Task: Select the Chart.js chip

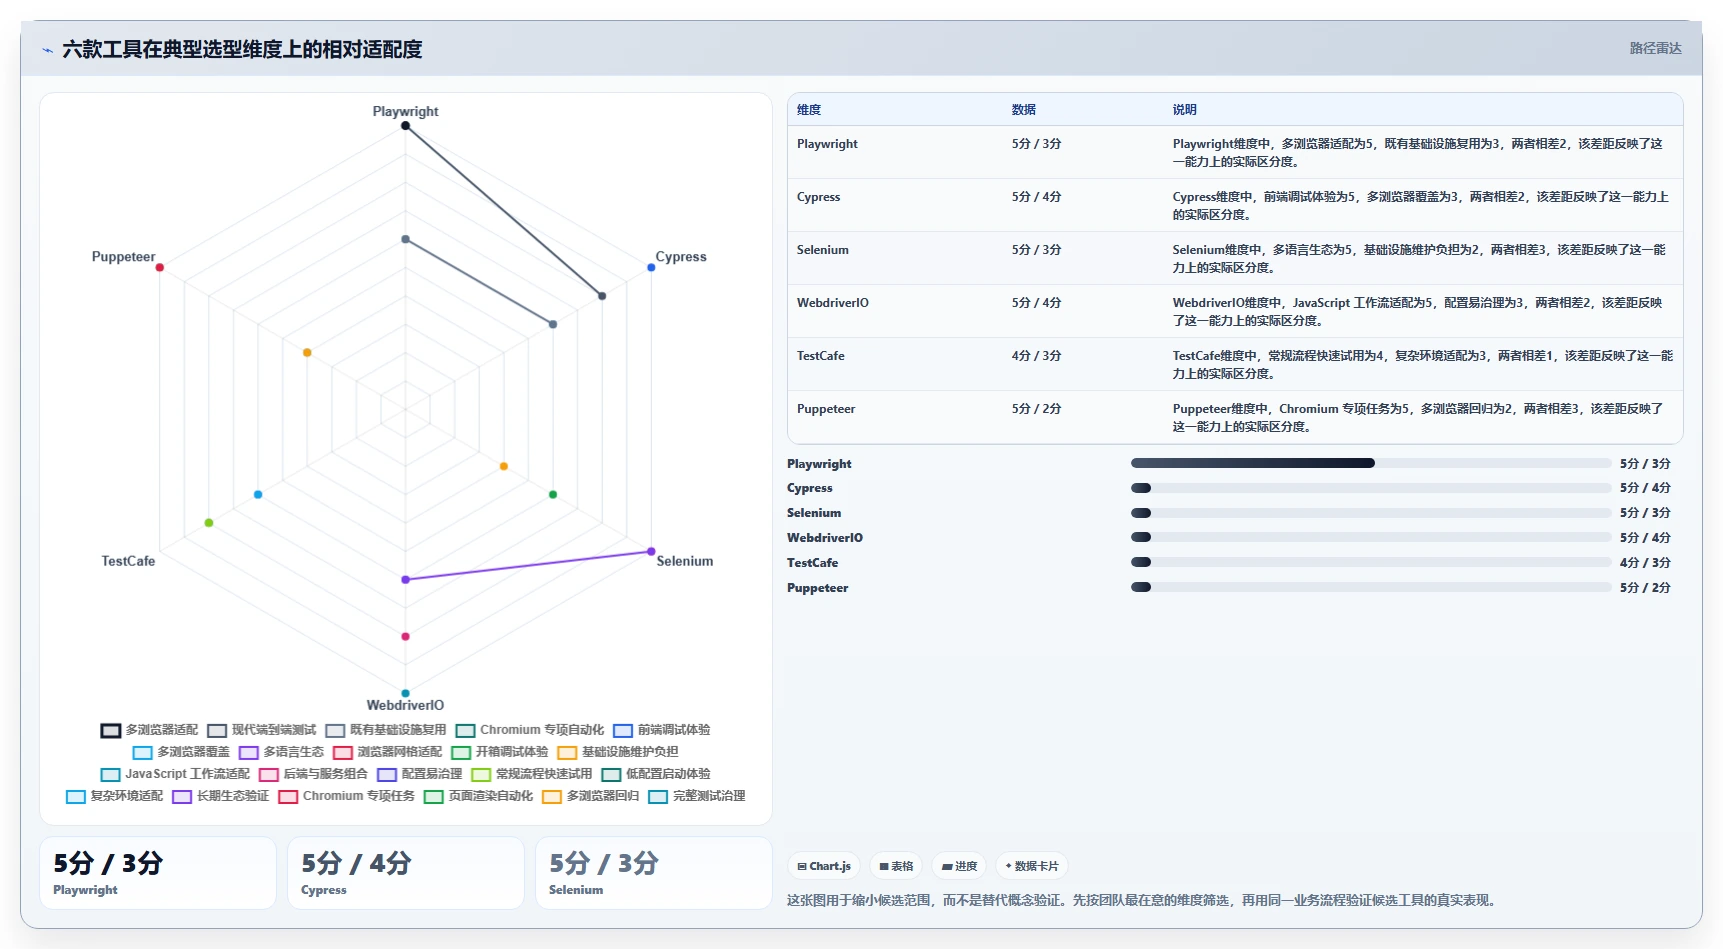Action: click(x=824, y=866)
